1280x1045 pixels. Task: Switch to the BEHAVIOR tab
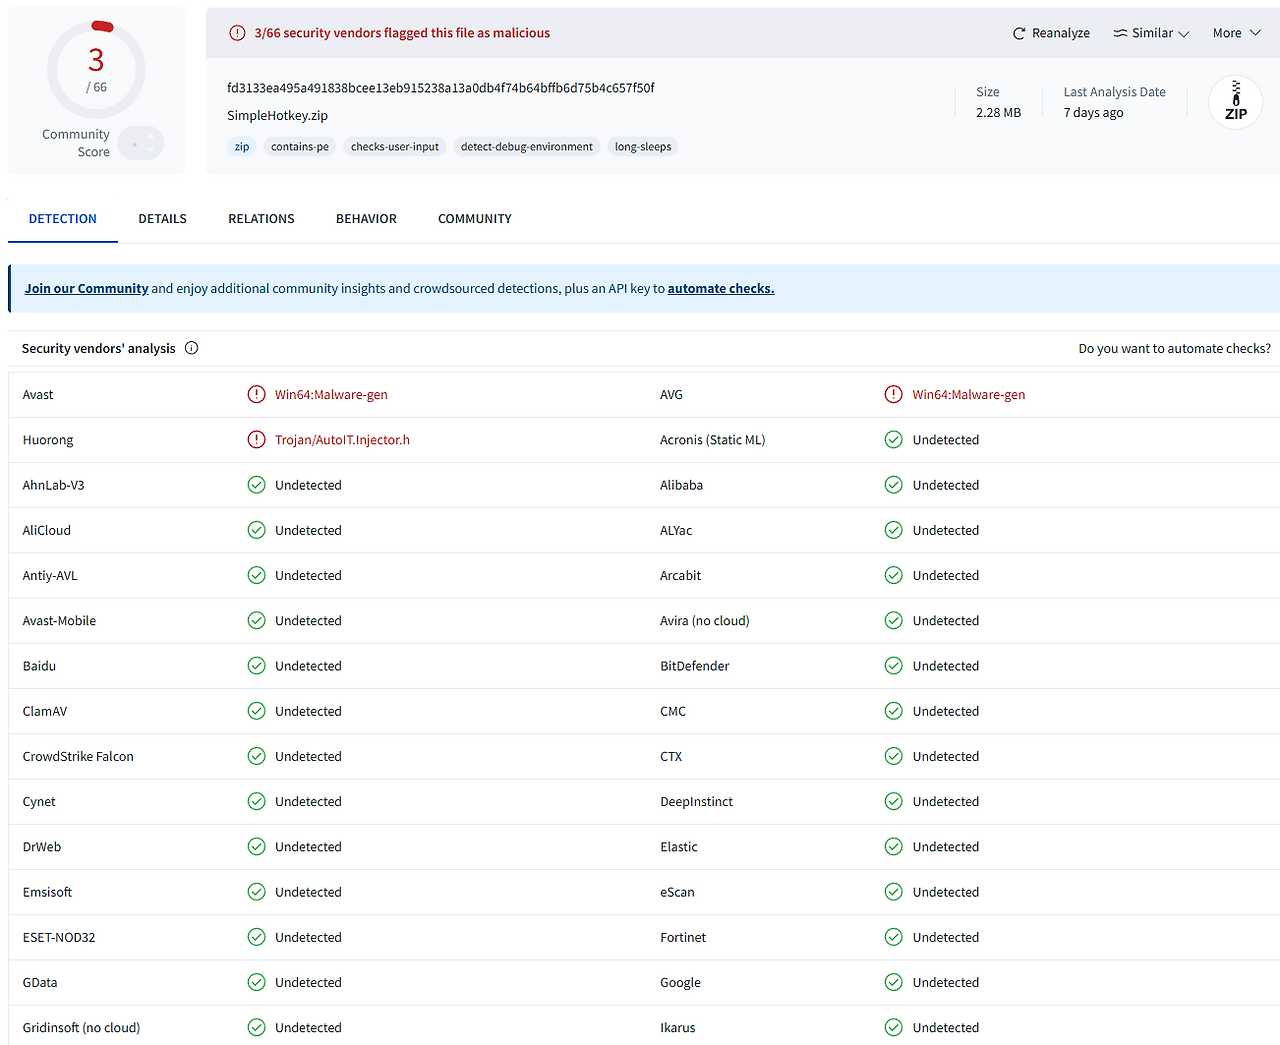coord(366,219)
